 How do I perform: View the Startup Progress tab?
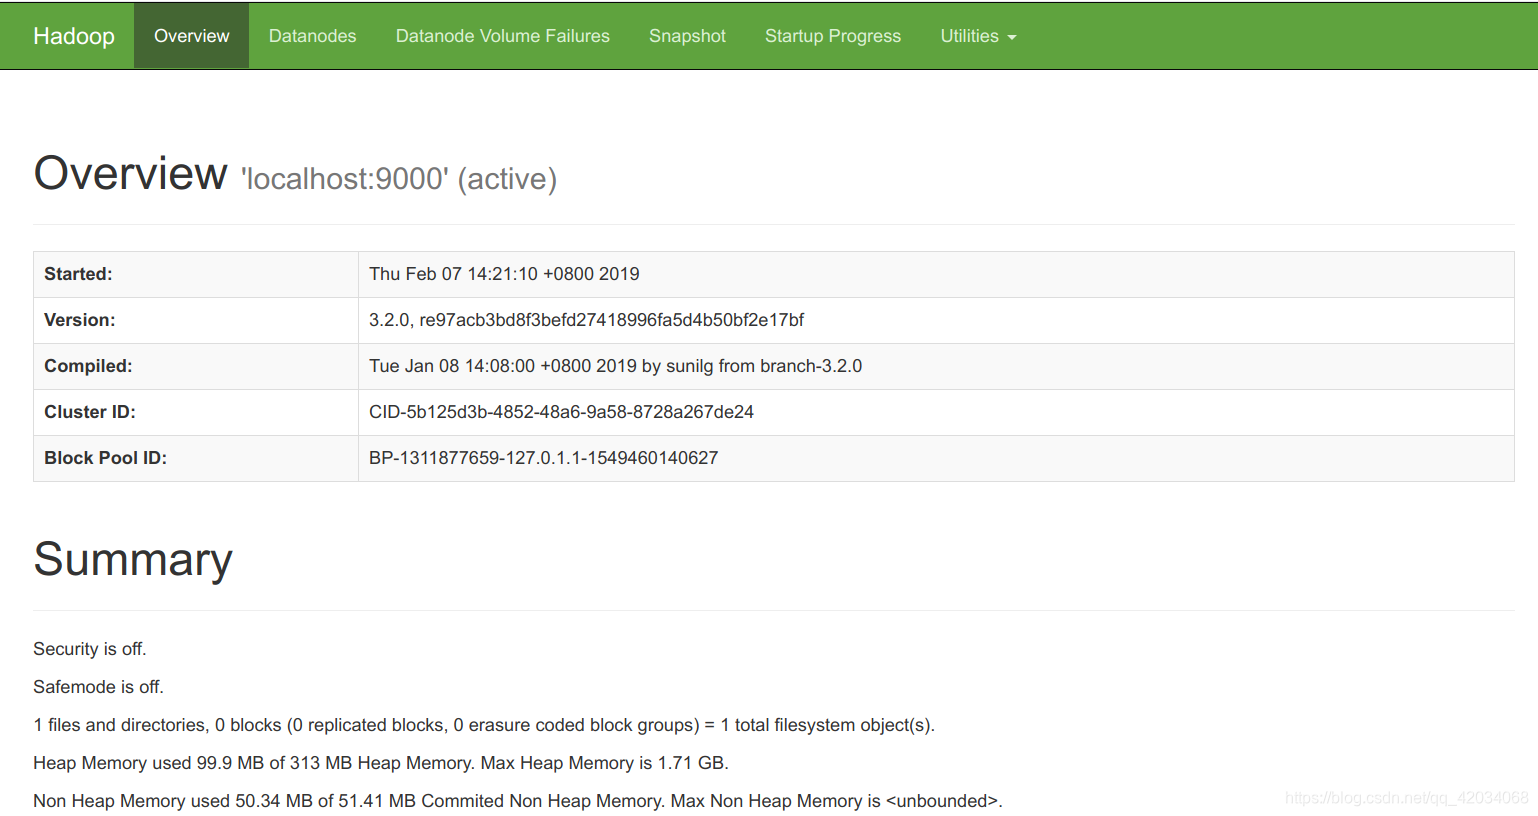tap(833, 36)
